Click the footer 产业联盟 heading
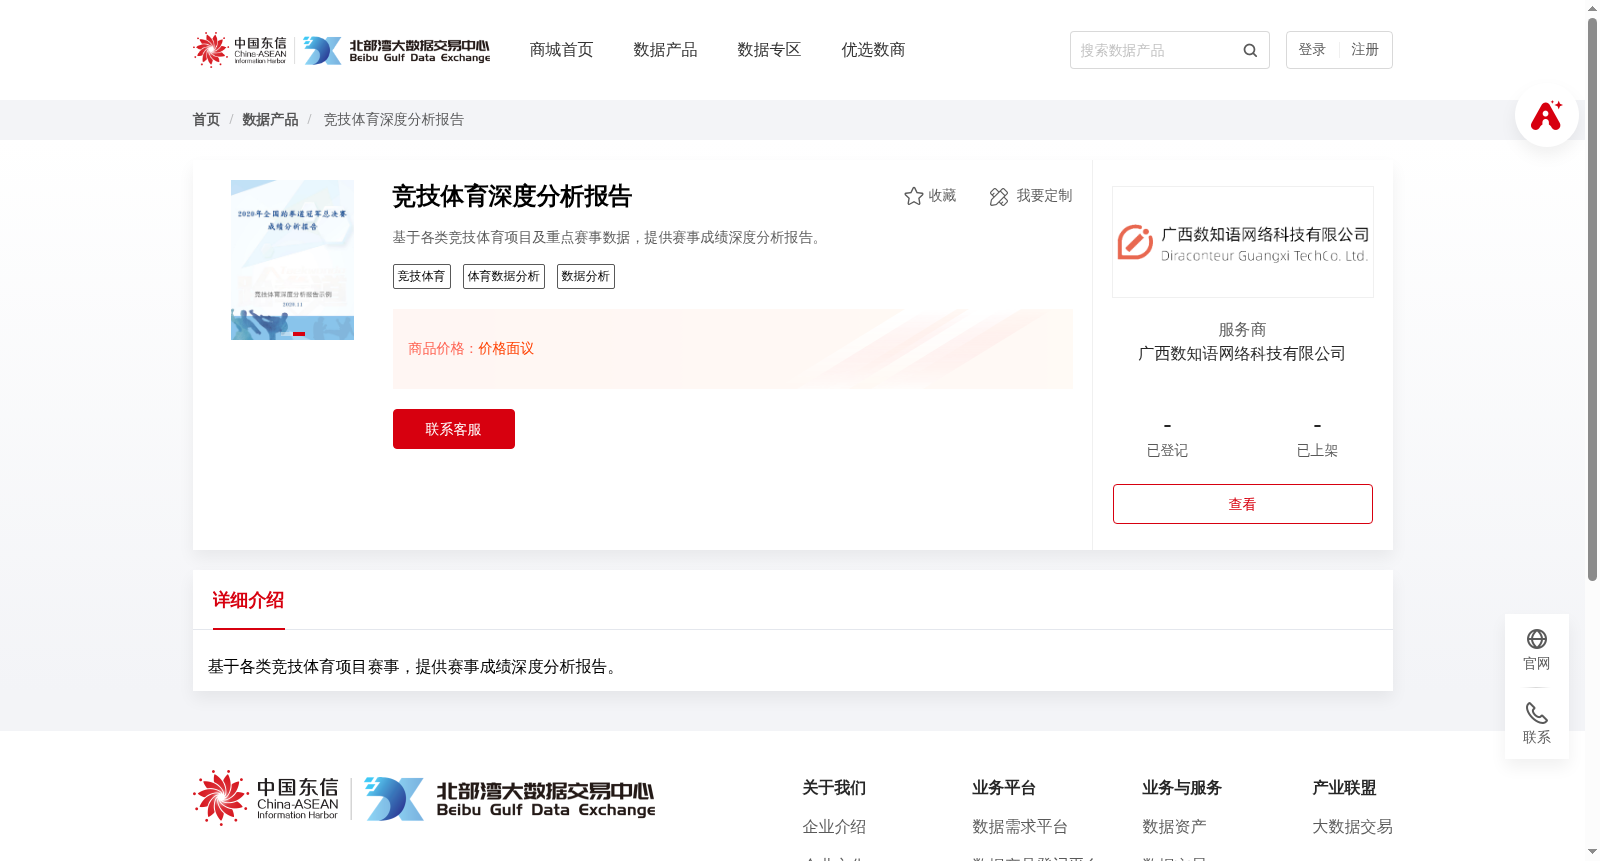The height and width of the screenshot is (861, 1600). coord(1344,788)
